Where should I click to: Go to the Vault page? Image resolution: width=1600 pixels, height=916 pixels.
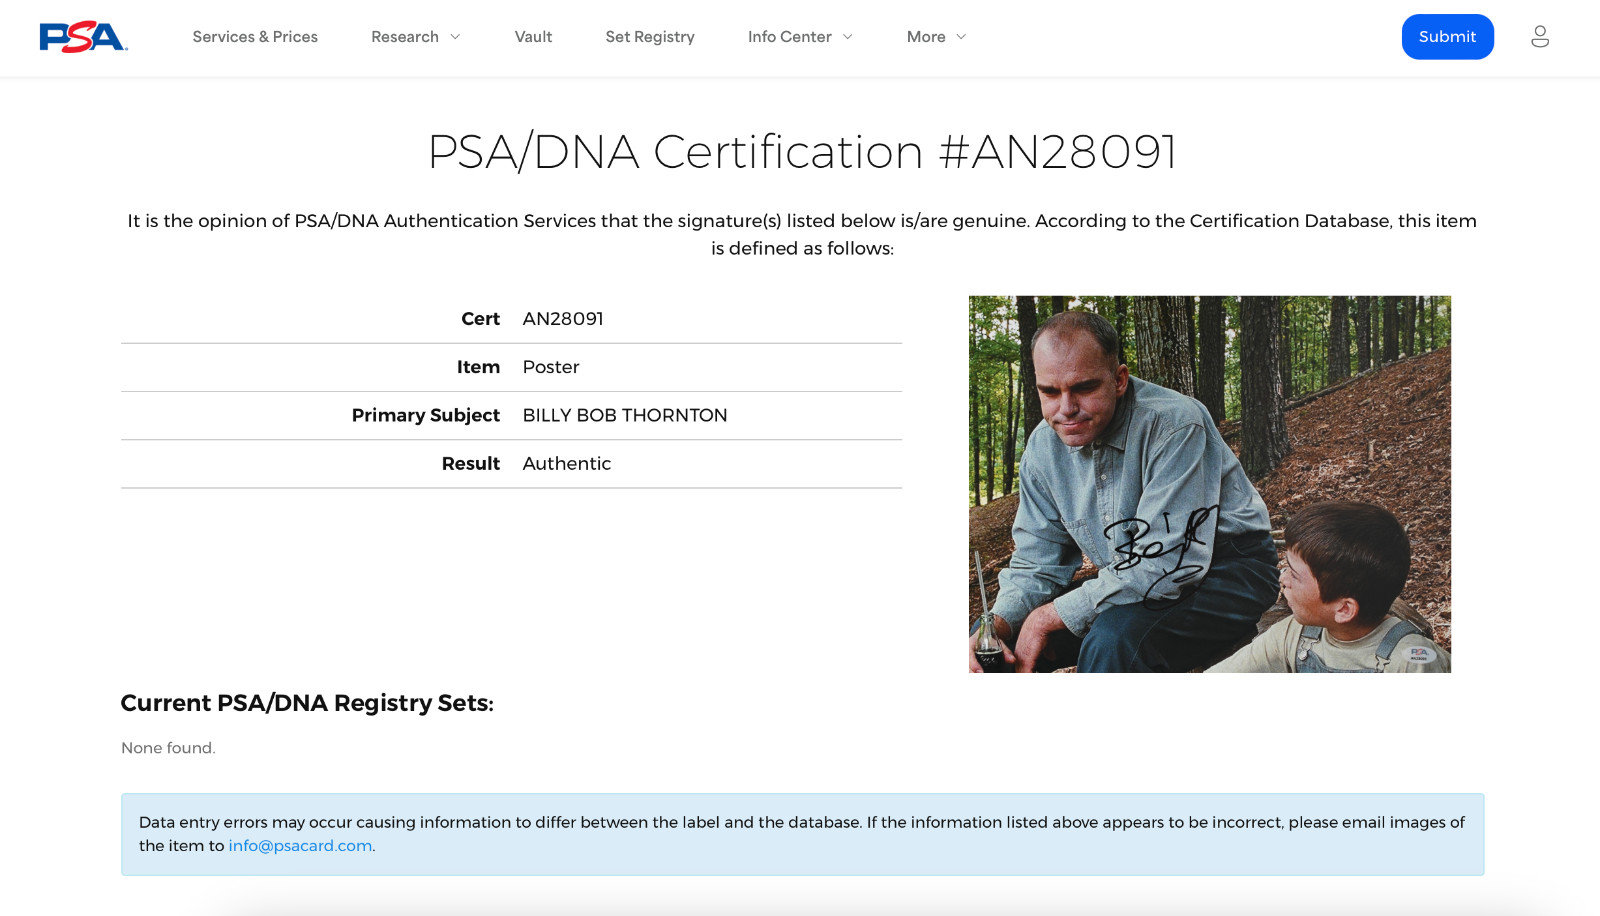[533, 37]
